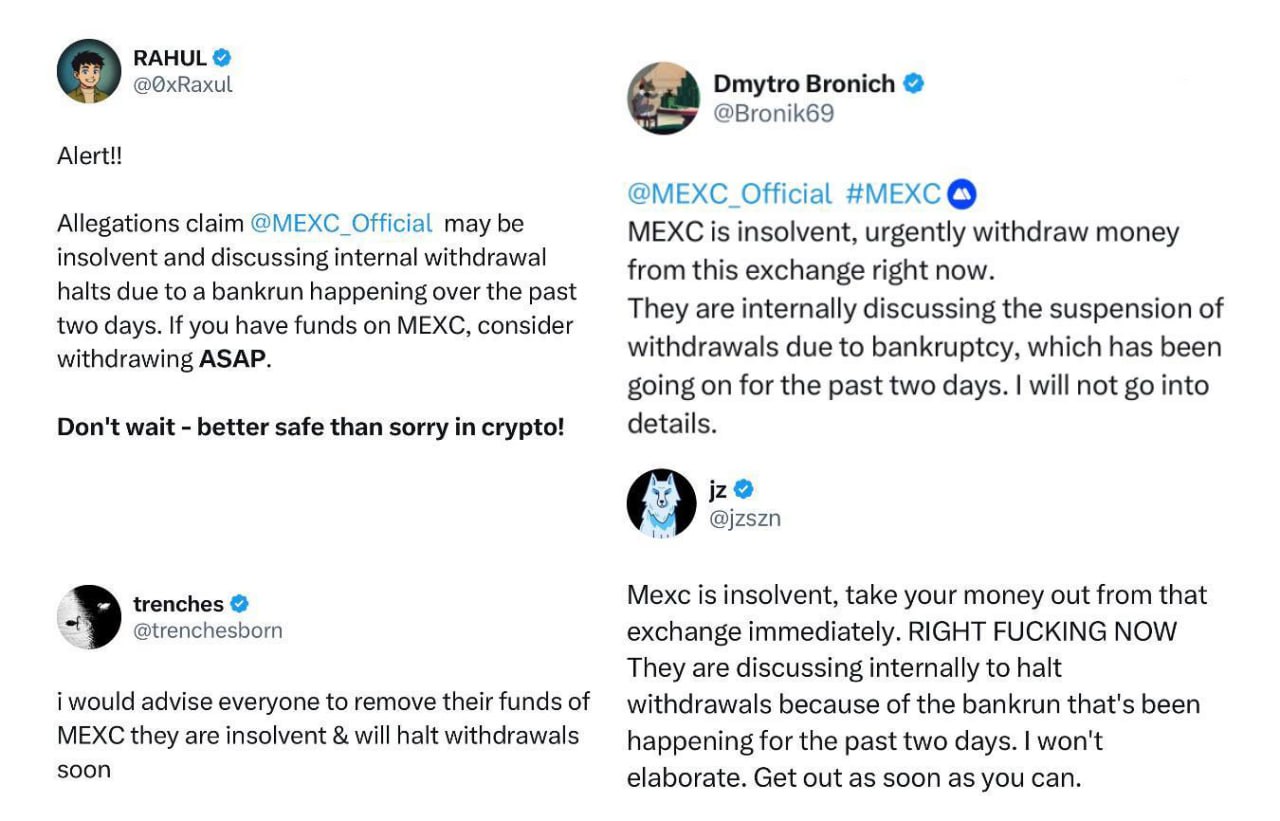Open the @jzszn handle

(x=744, y=518)
